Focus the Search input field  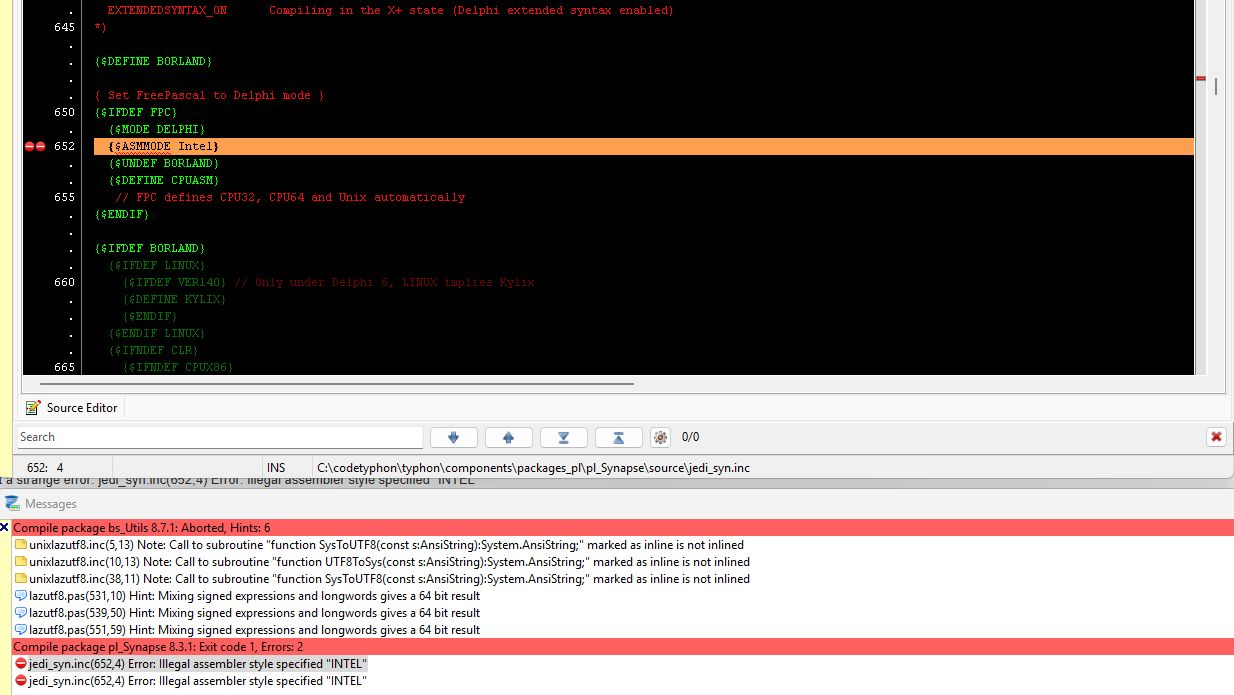click(220, 437)
